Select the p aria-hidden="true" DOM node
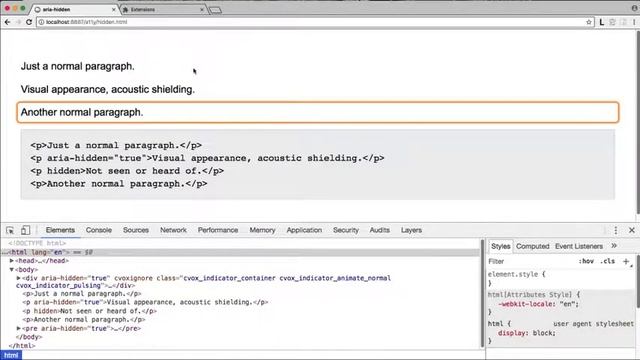This screenshot has height=360, width=640. 145,302
